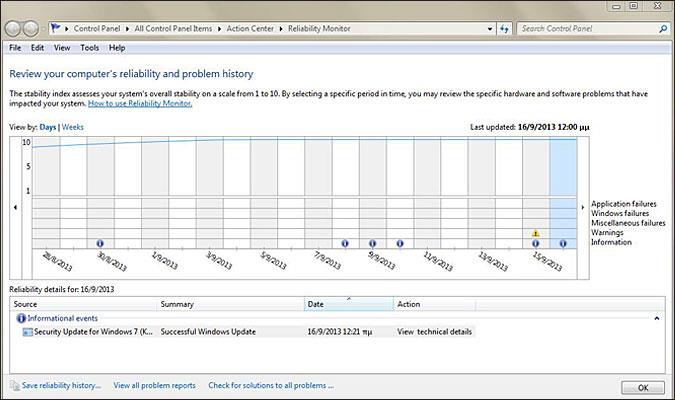Image resolution: width=675 pixels, height=400 pixels.
Task: Click Save reliability history link
Action: (x=60, y=385)
